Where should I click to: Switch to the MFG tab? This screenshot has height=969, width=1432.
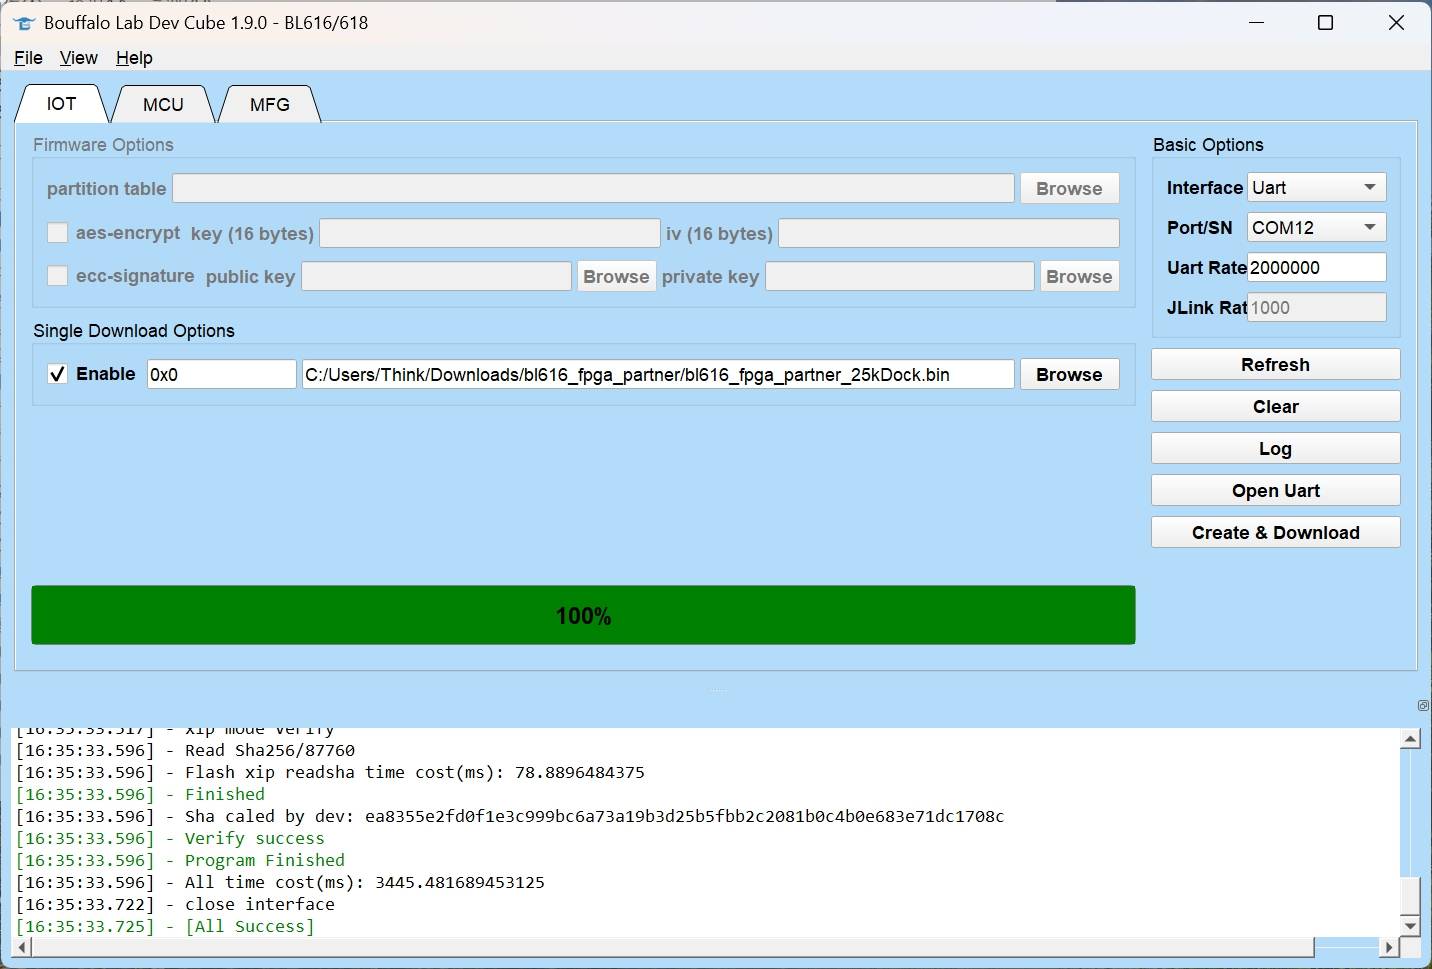(270, 104)
